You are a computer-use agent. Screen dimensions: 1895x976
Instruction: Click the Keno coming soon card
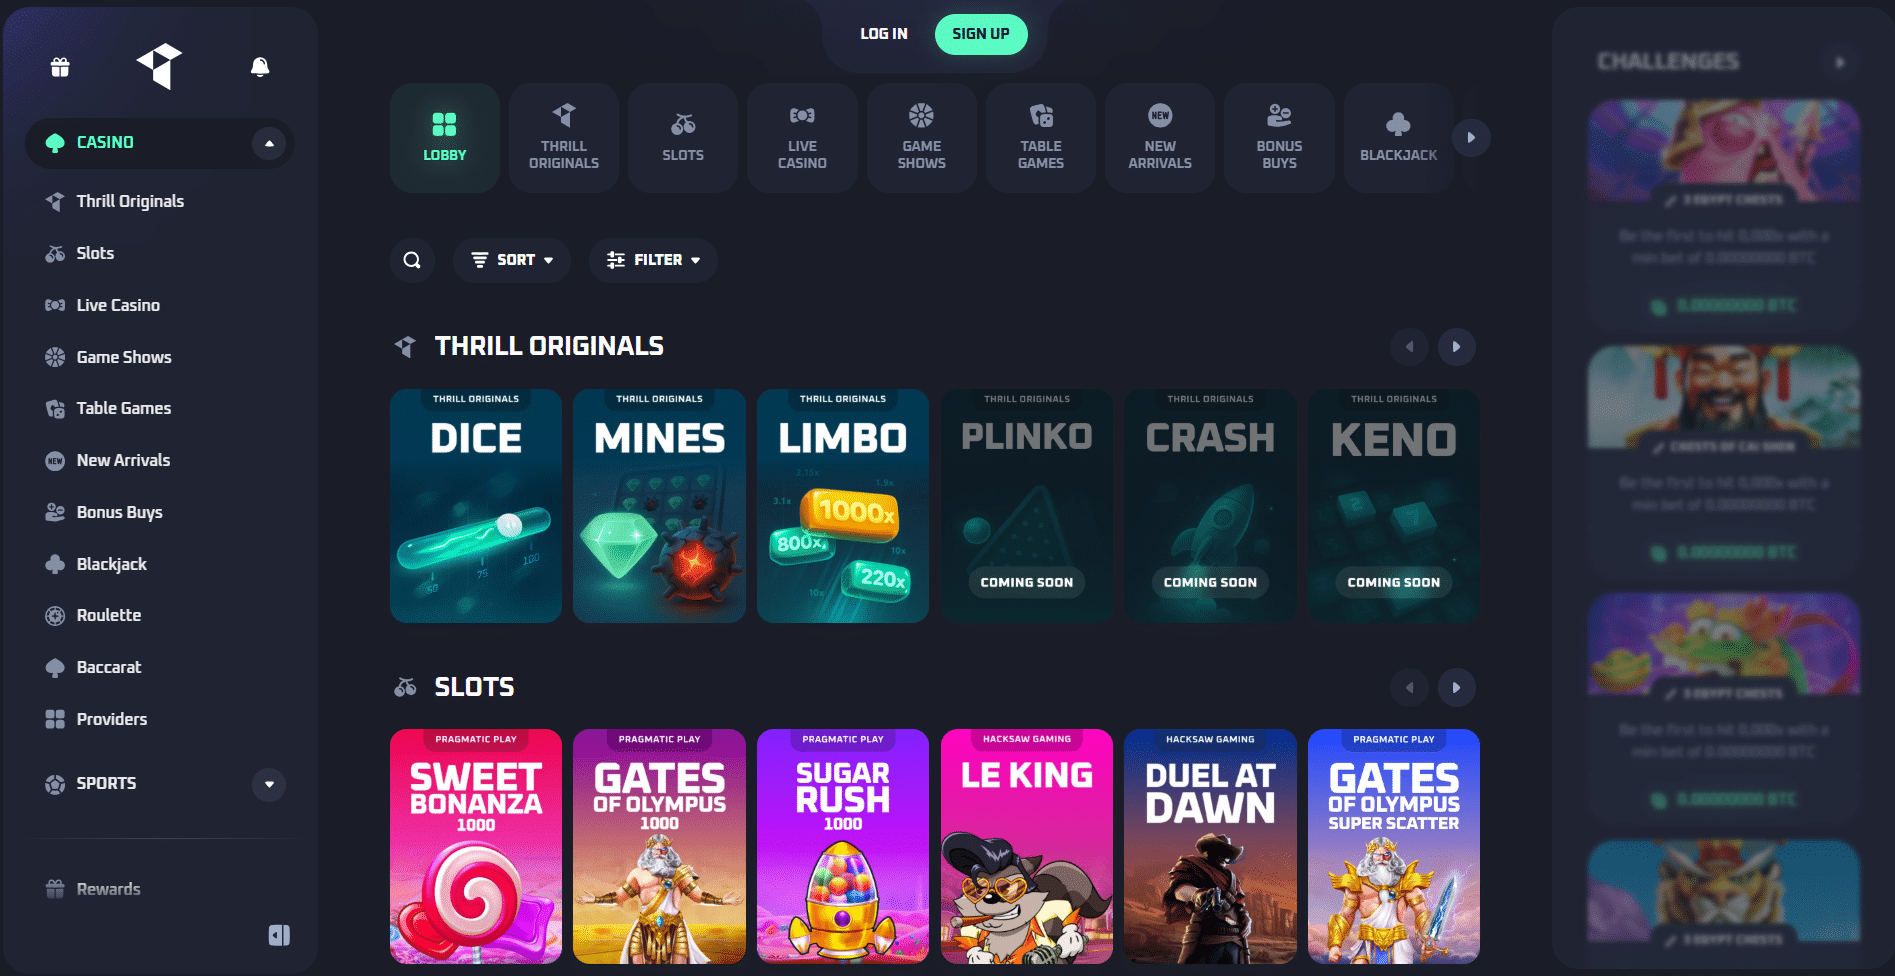click(1394, 506)
